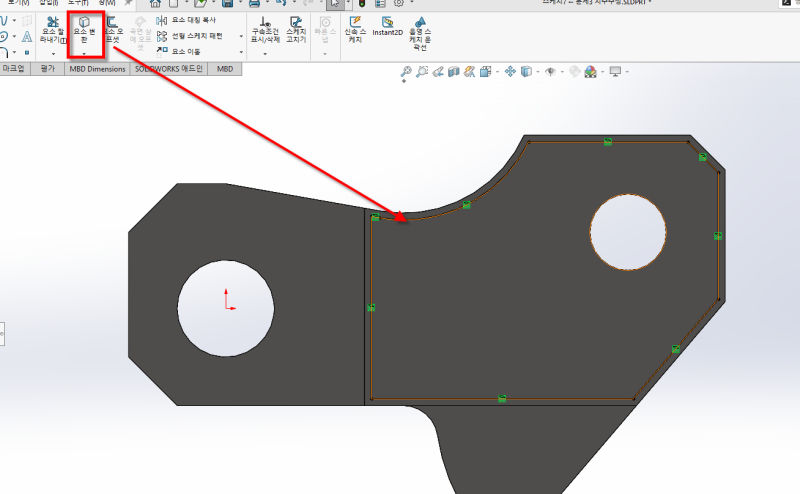The height and width of the screenshot is (494, 800).
Task: Click the right circular hole on the part
Action: [x=628, y=232]
